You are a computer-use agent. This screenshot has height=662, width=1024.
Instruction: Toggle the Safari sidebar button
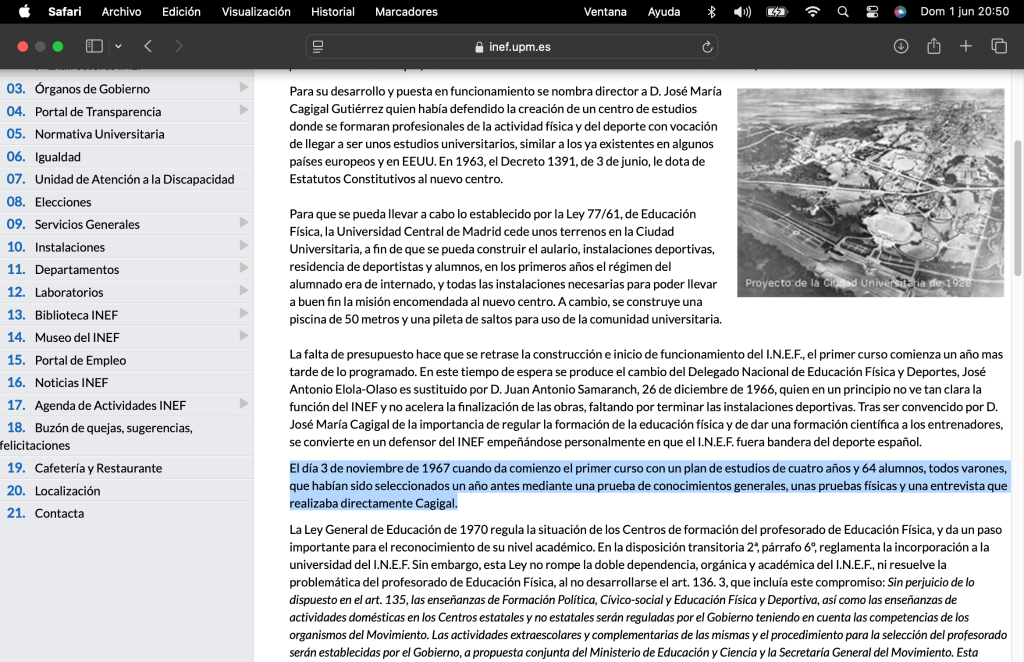[94, 46]
